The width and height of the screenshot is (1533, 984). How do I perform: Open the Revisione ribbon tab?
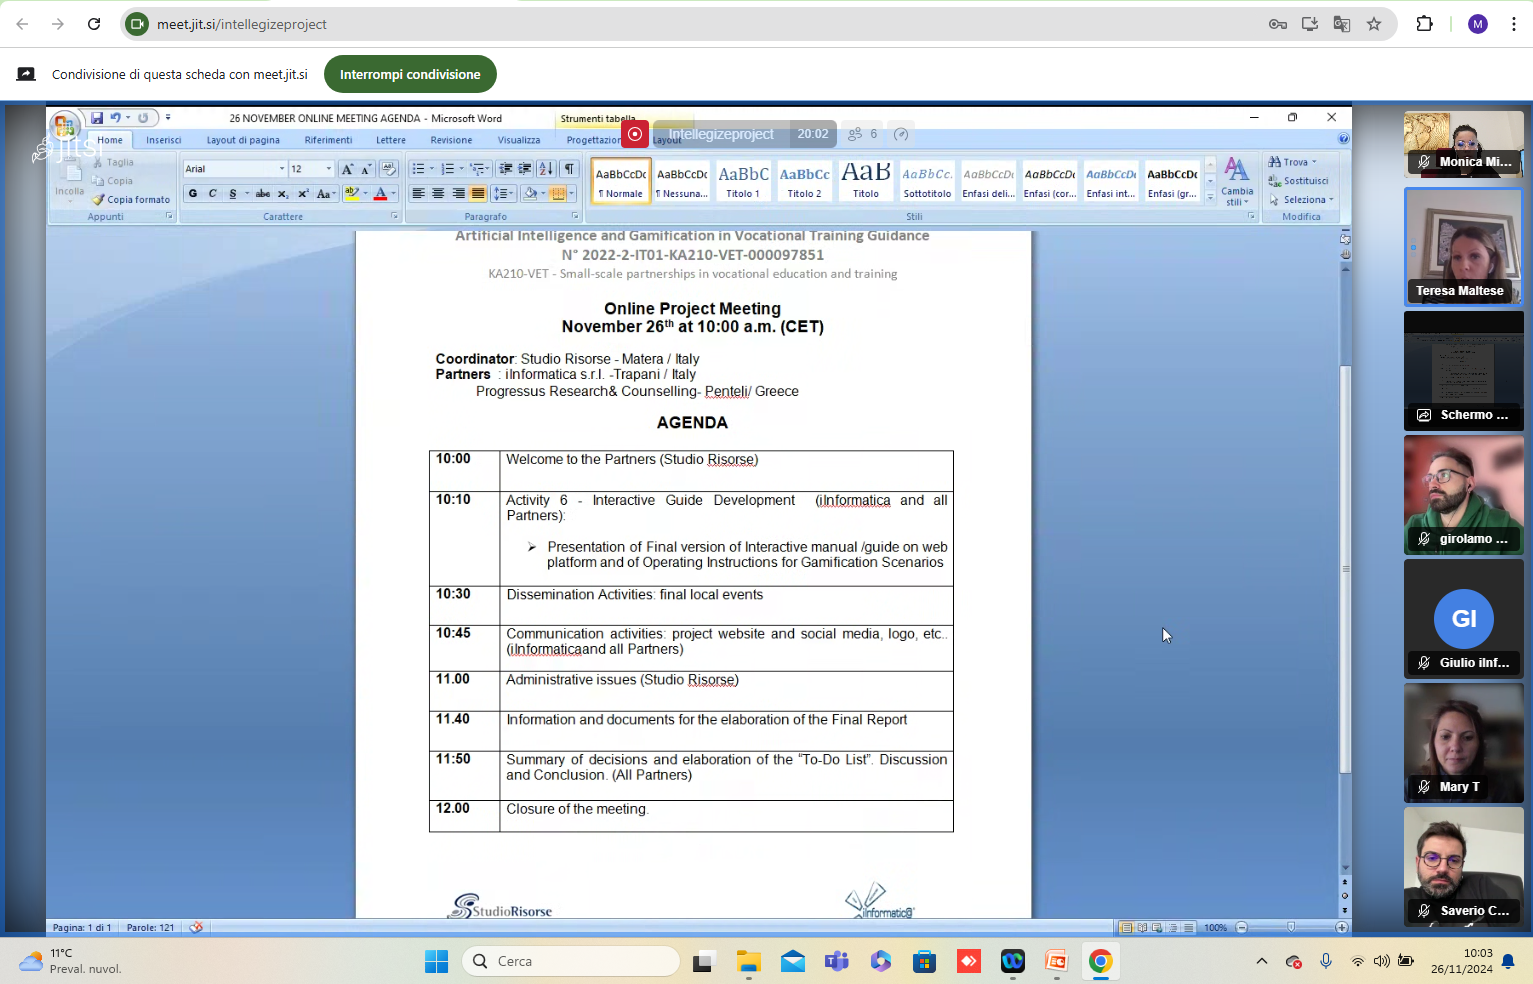(451, 140)
